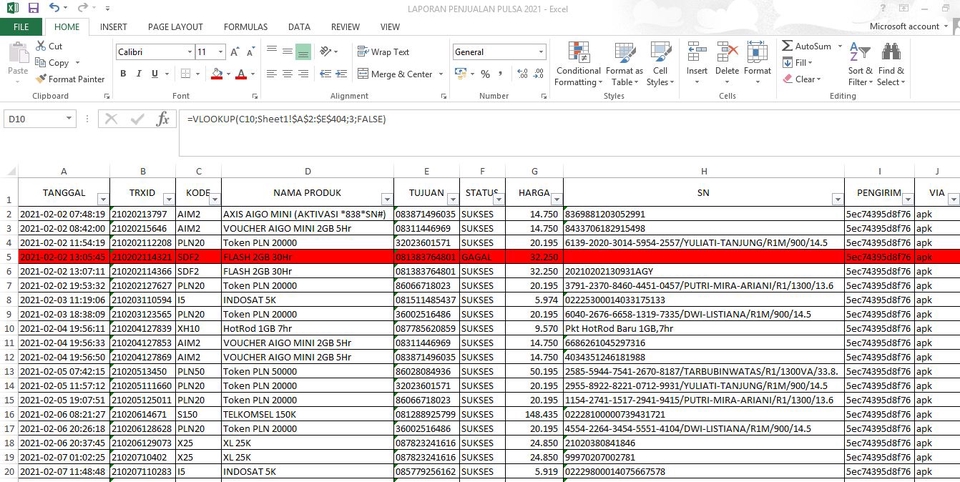Open the FILE tab
This screenshot has height=482, width=960.
(21, 27)
